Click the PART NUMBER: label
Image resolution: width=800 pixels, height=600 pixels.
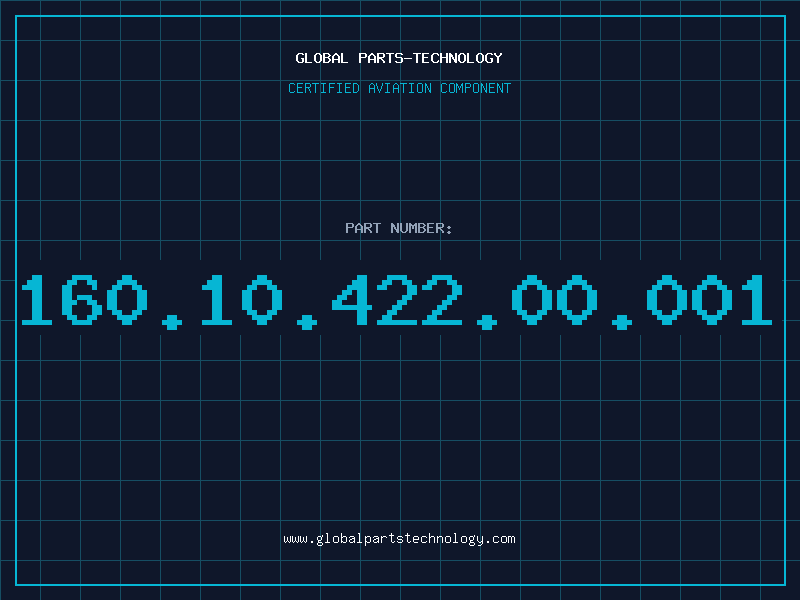click(x=399, y=228)
